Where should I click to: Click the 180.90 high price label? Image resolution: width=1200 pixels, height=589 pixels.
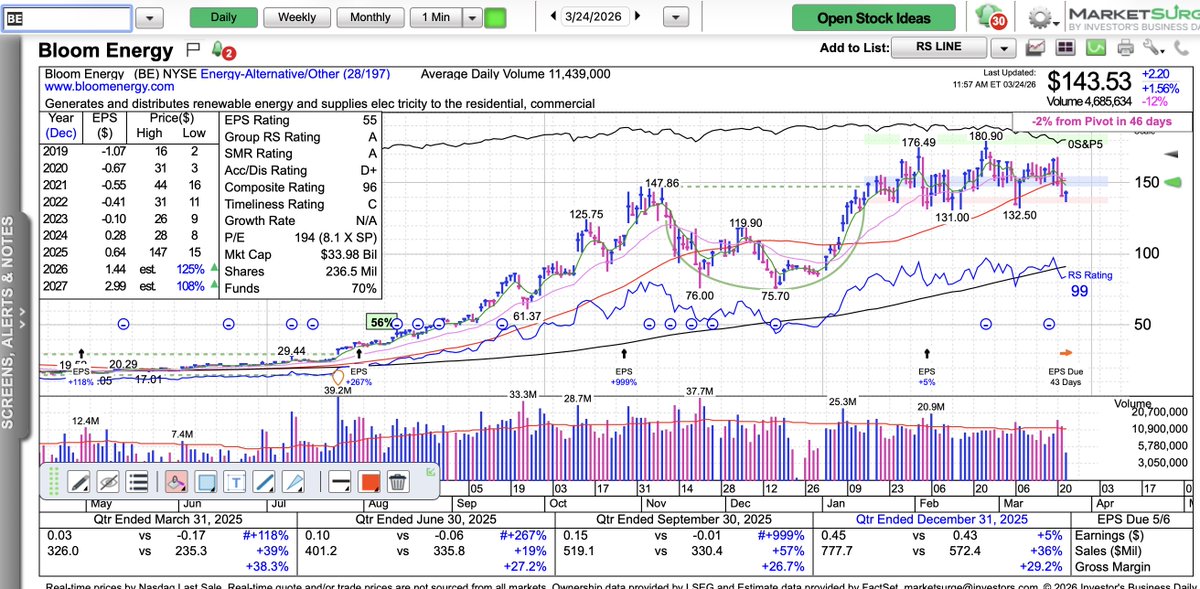coord(987,136)
